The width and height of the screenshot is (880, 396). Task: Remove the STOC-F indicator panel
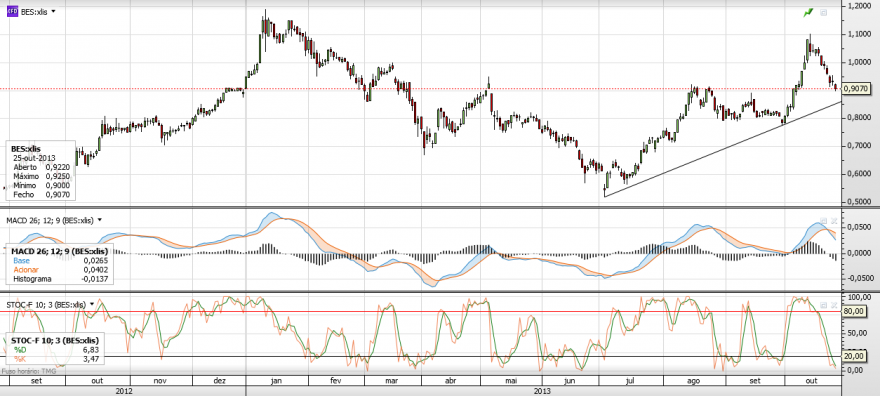[x=833, y=305]
